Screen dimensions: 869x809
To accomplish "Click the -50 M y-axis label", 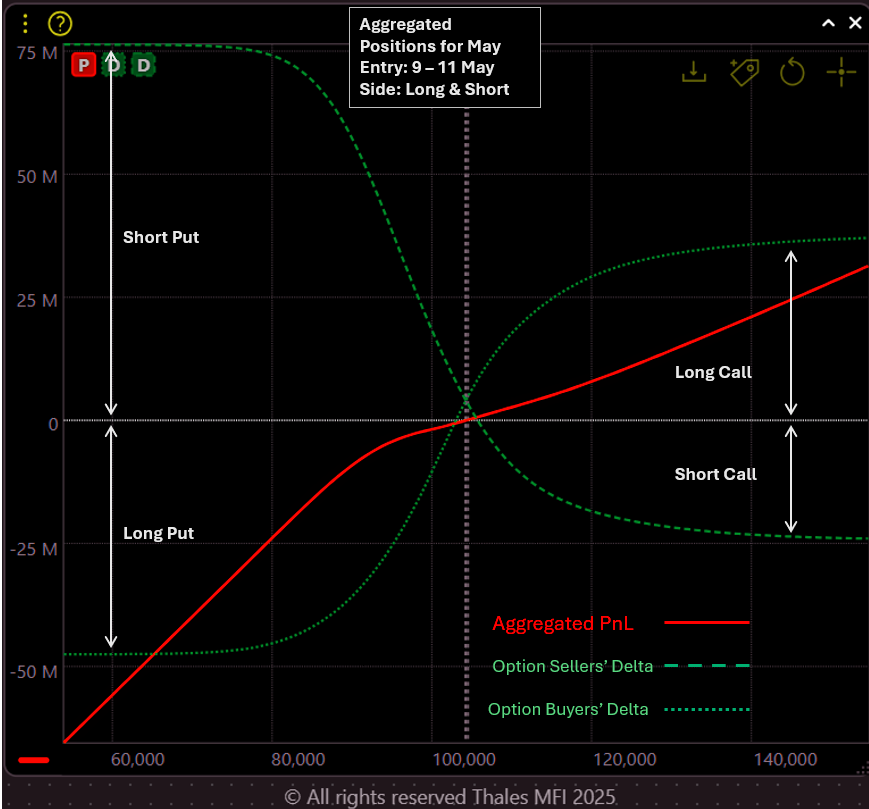I will pos(34,672).
